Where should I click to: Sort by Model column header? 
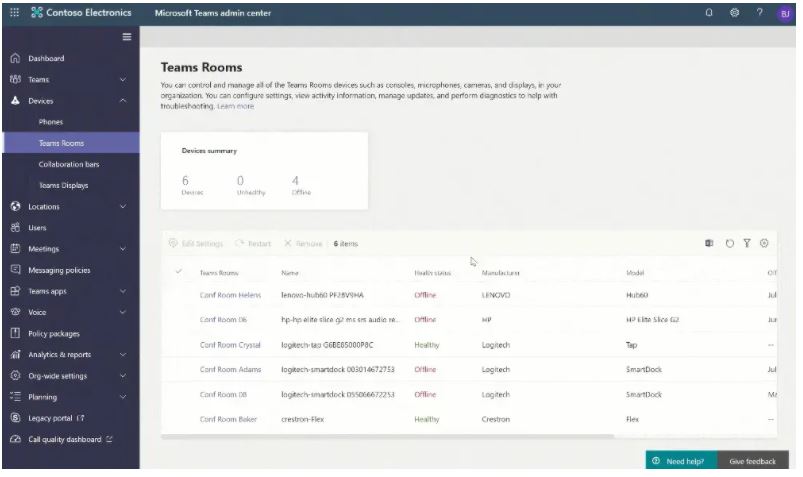click(635, 273)
